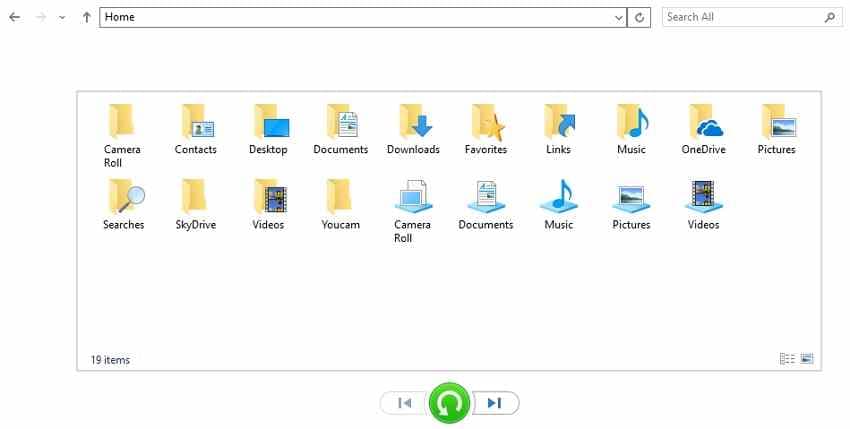This screenshot has width=850, height=429.
Task: Open the Contacts folder
Action: 196,129
